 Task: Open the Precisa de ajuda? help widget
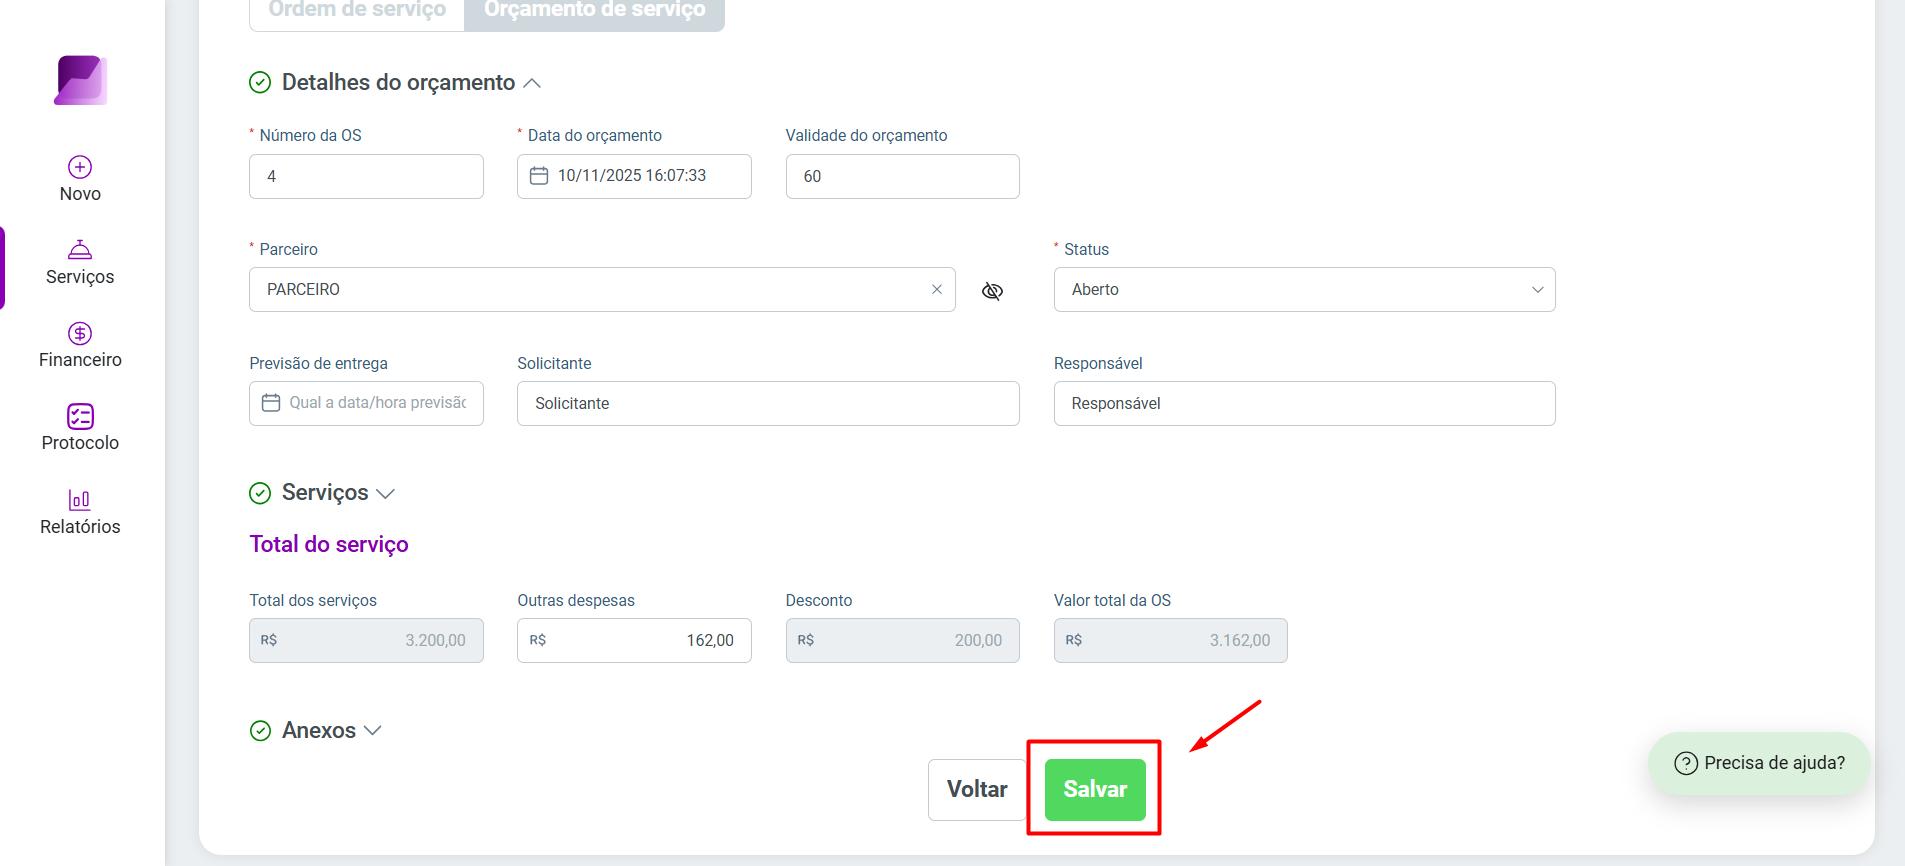[1759, 763]
